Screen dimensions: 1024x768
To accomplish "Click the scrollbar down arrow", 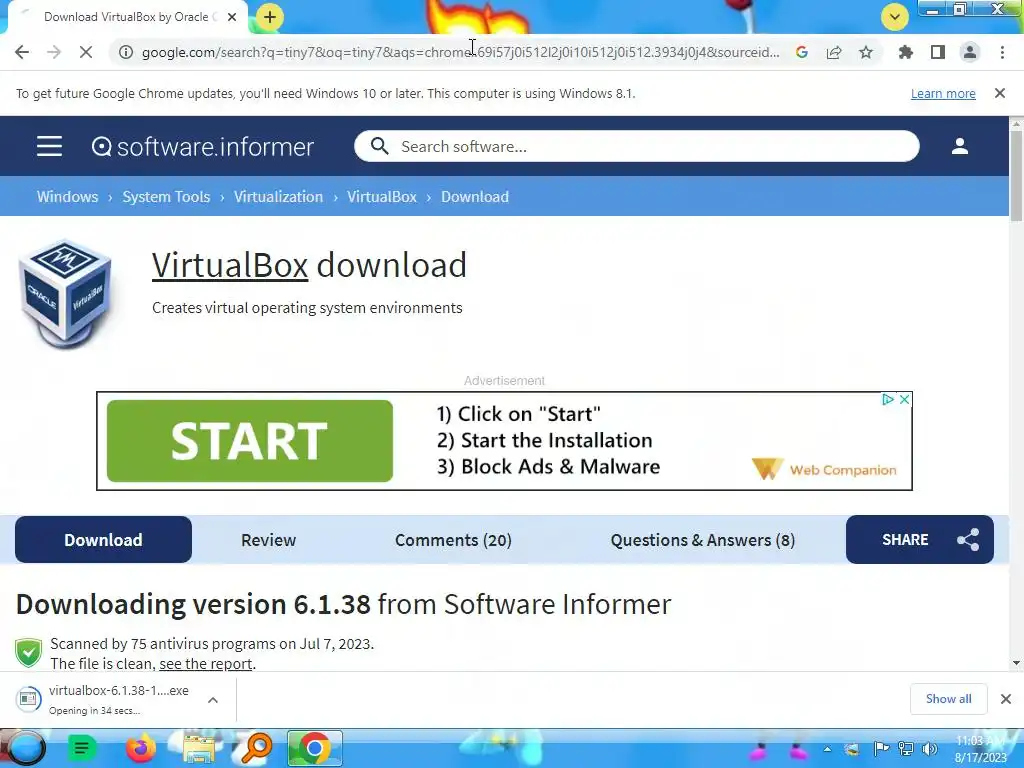I will pos(1016,663).
